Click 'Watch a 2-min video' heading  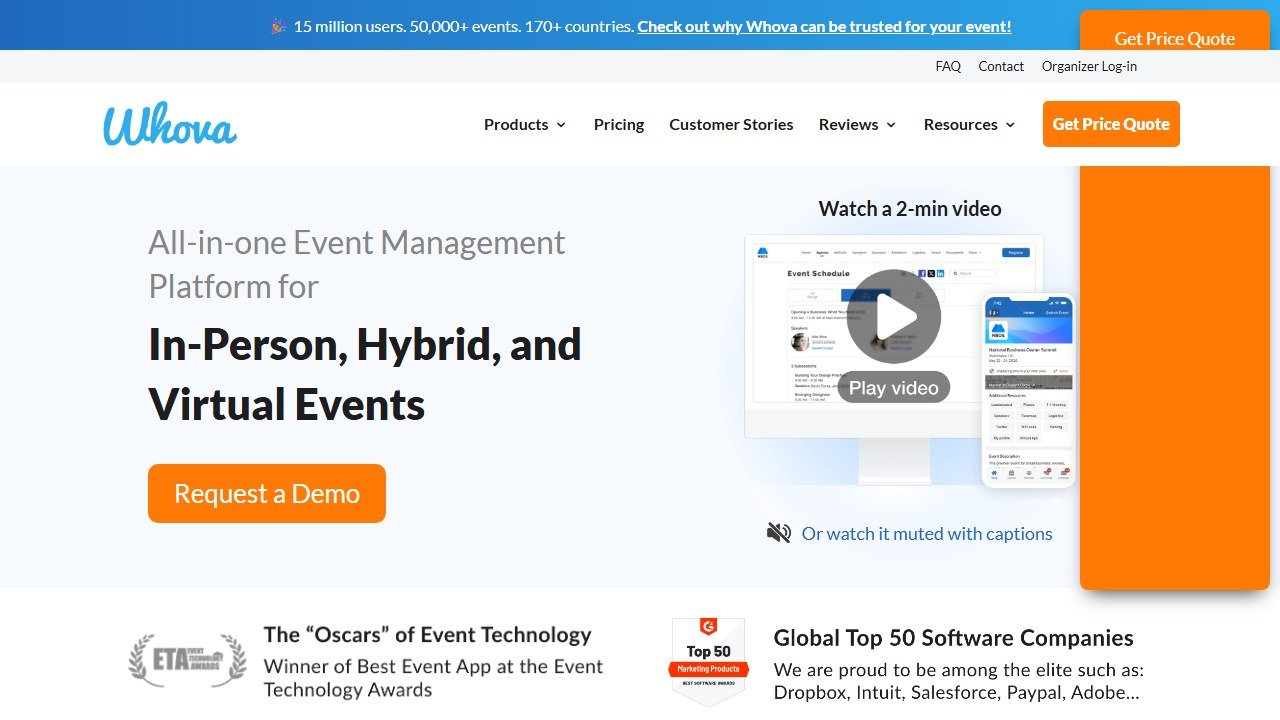(x=910, y=208)
